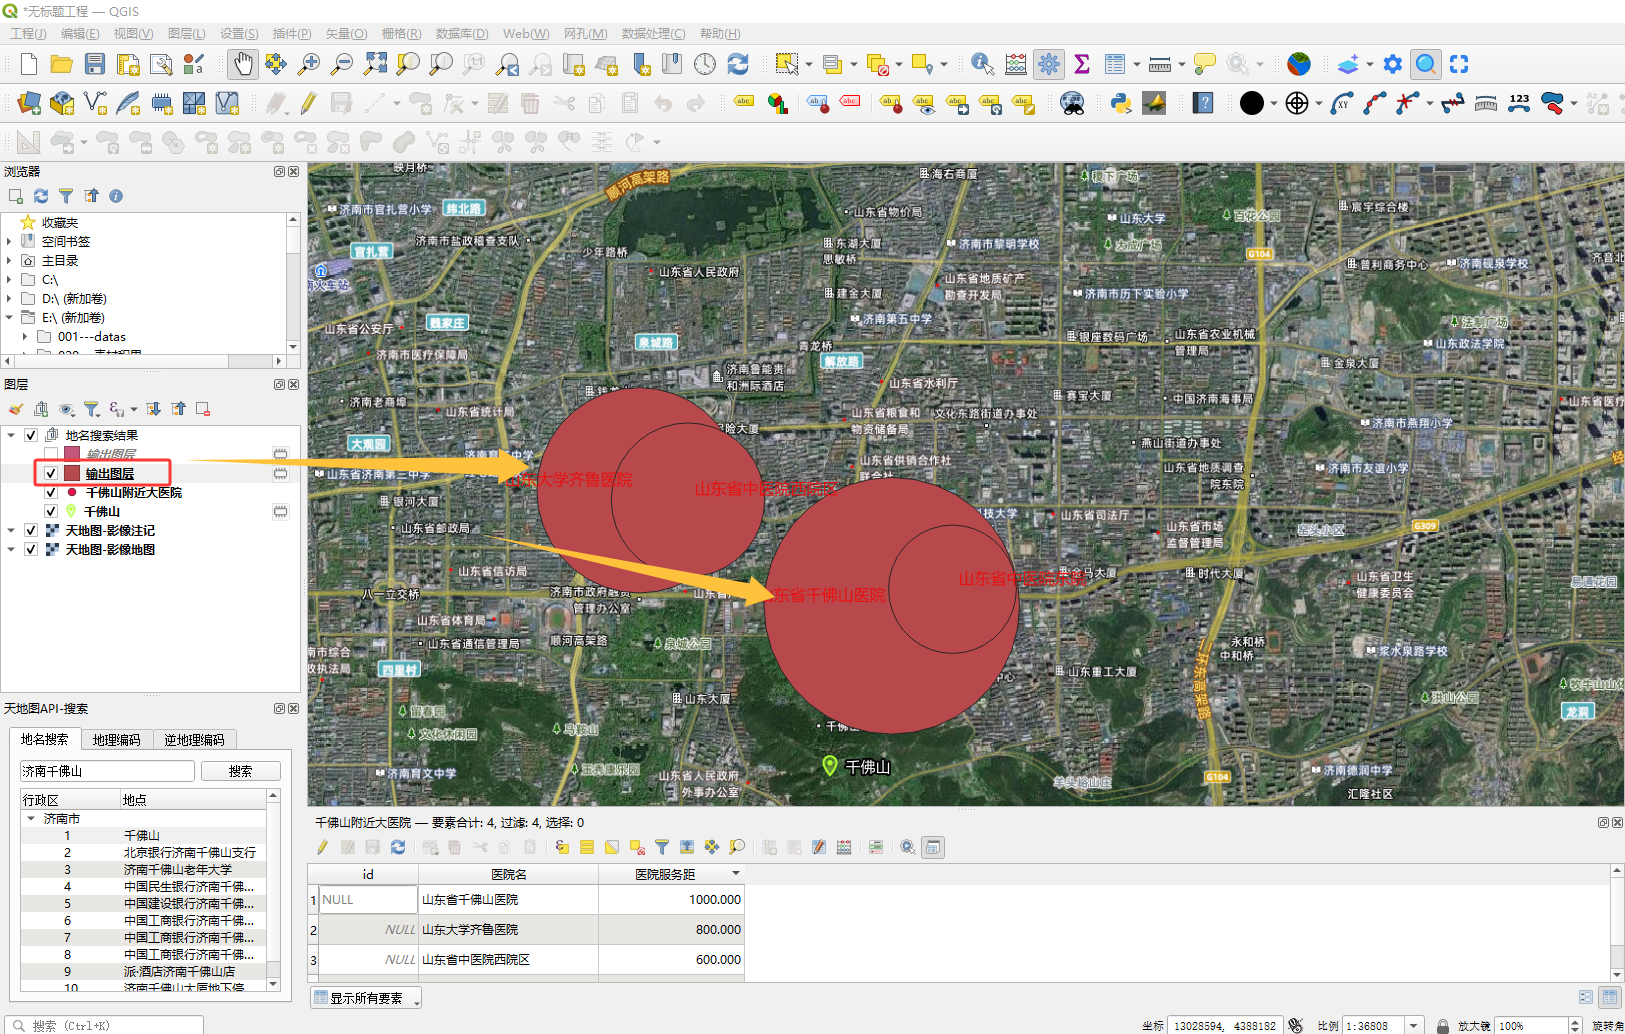This screenshot has width=1625, height=1034.
Task: Activate the Identify Features tool
Action: (982, 64)
